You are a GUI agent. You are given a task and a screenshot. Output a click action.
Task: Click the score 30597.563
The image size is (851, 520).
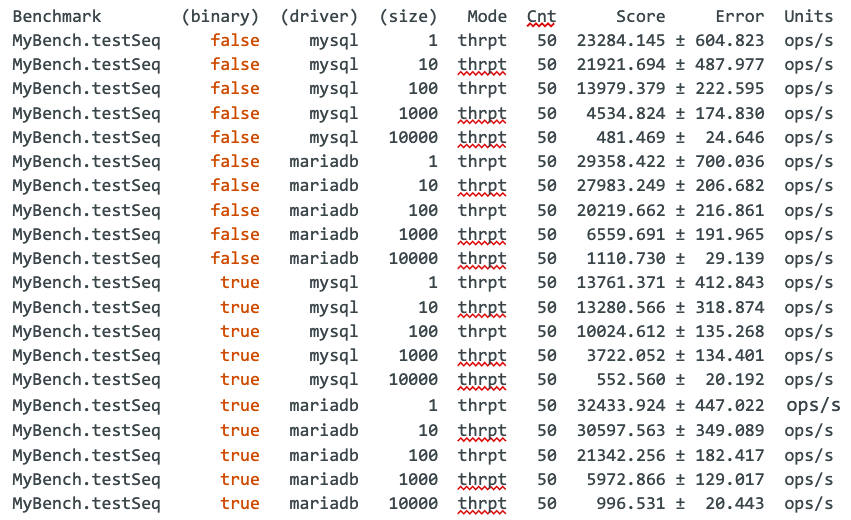[621, 430]
